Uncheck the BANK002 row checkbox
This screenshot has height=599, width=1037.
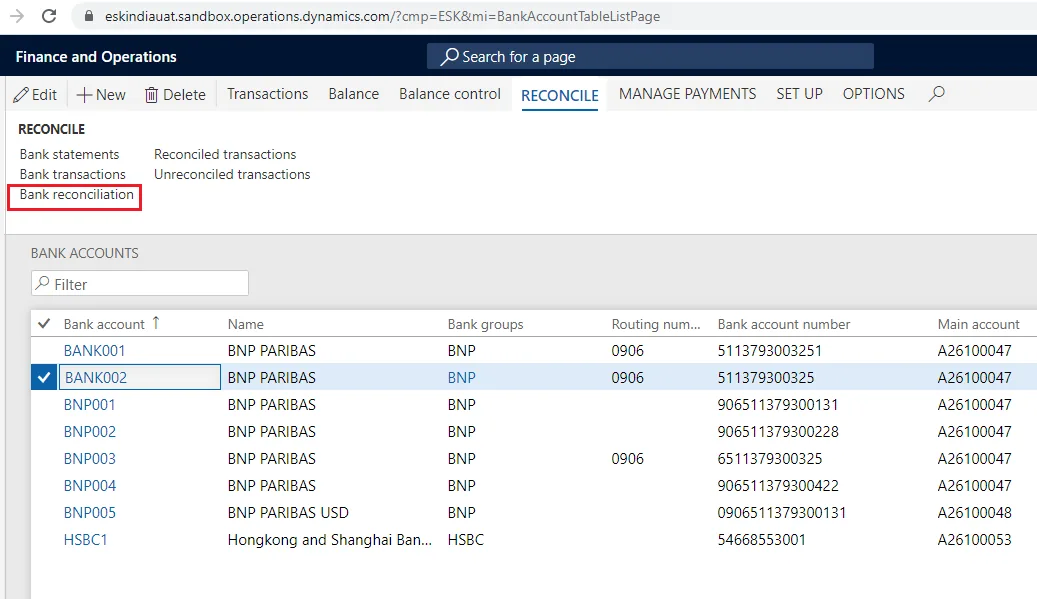(x=44, y=378)
